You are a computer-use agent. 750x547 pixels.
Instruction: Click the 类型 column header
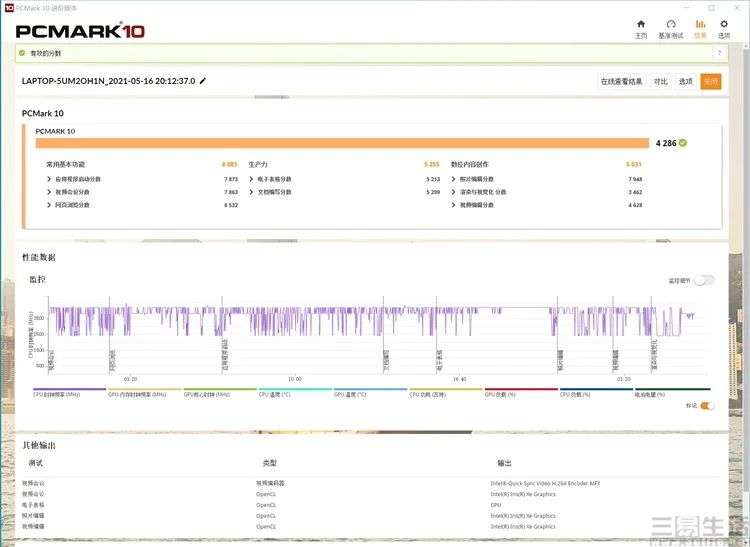[x=270, y=463]
